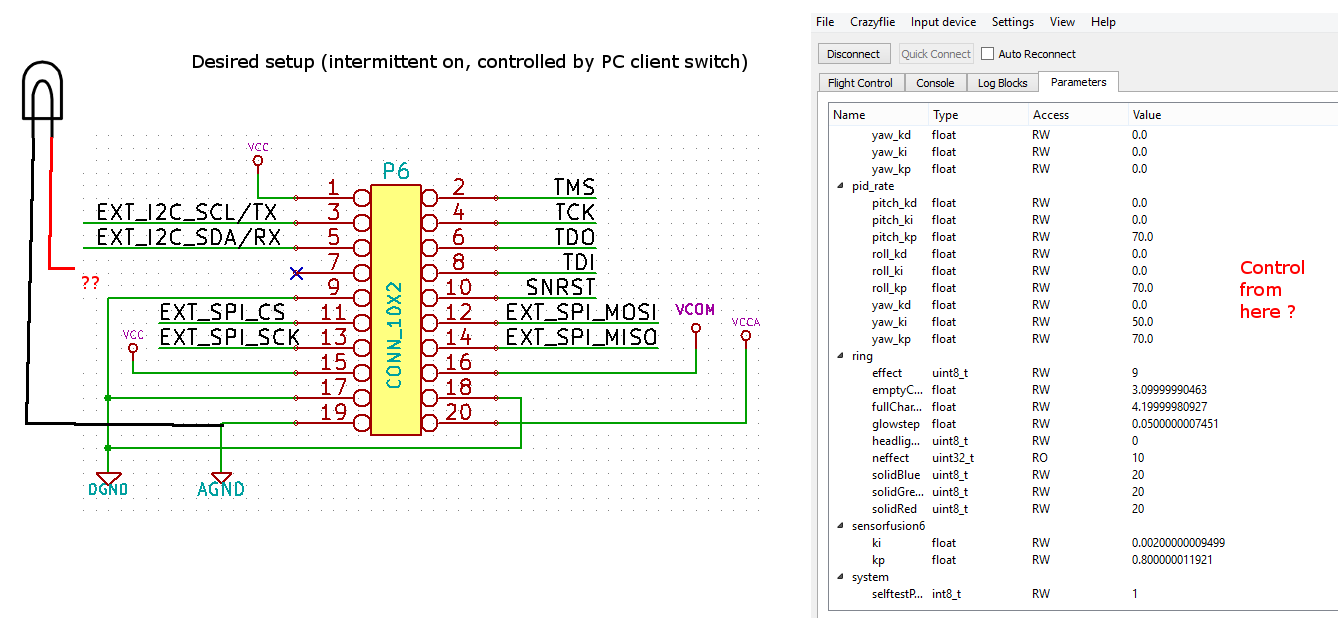
Task: Click the Disconnect button
Action: (854, 54)
